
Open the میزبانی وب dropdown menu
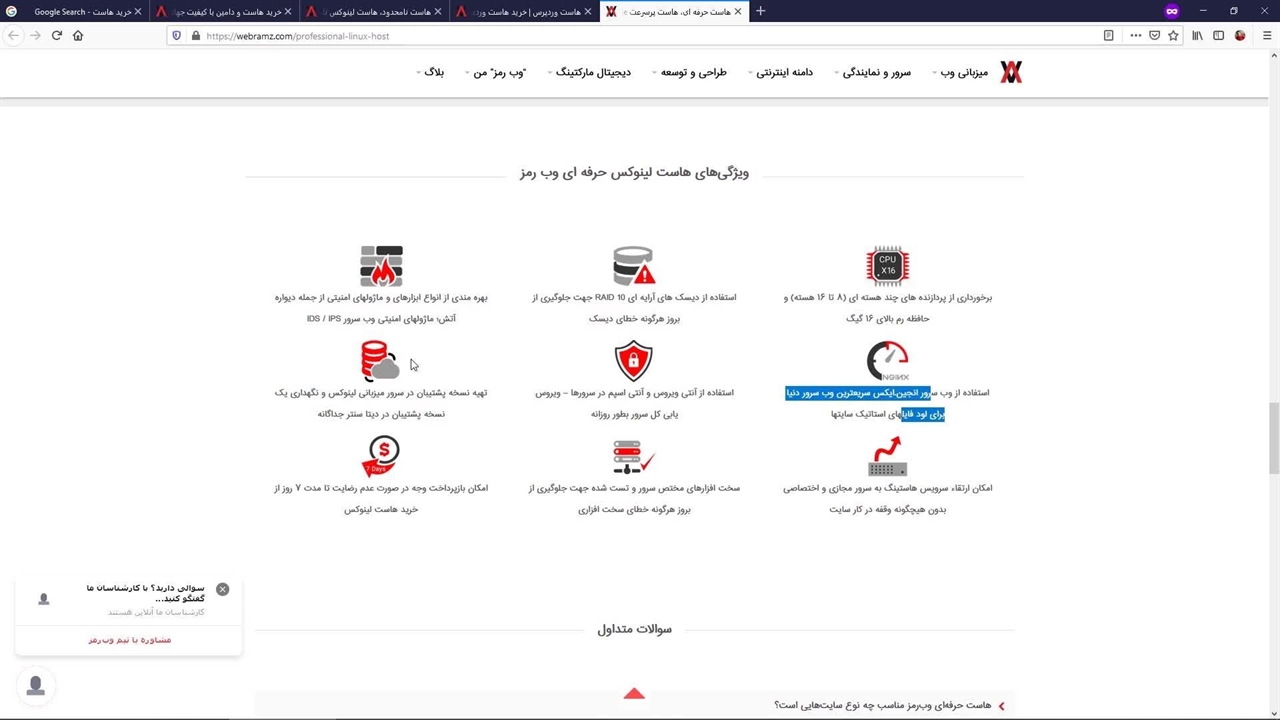coord(962,73)
